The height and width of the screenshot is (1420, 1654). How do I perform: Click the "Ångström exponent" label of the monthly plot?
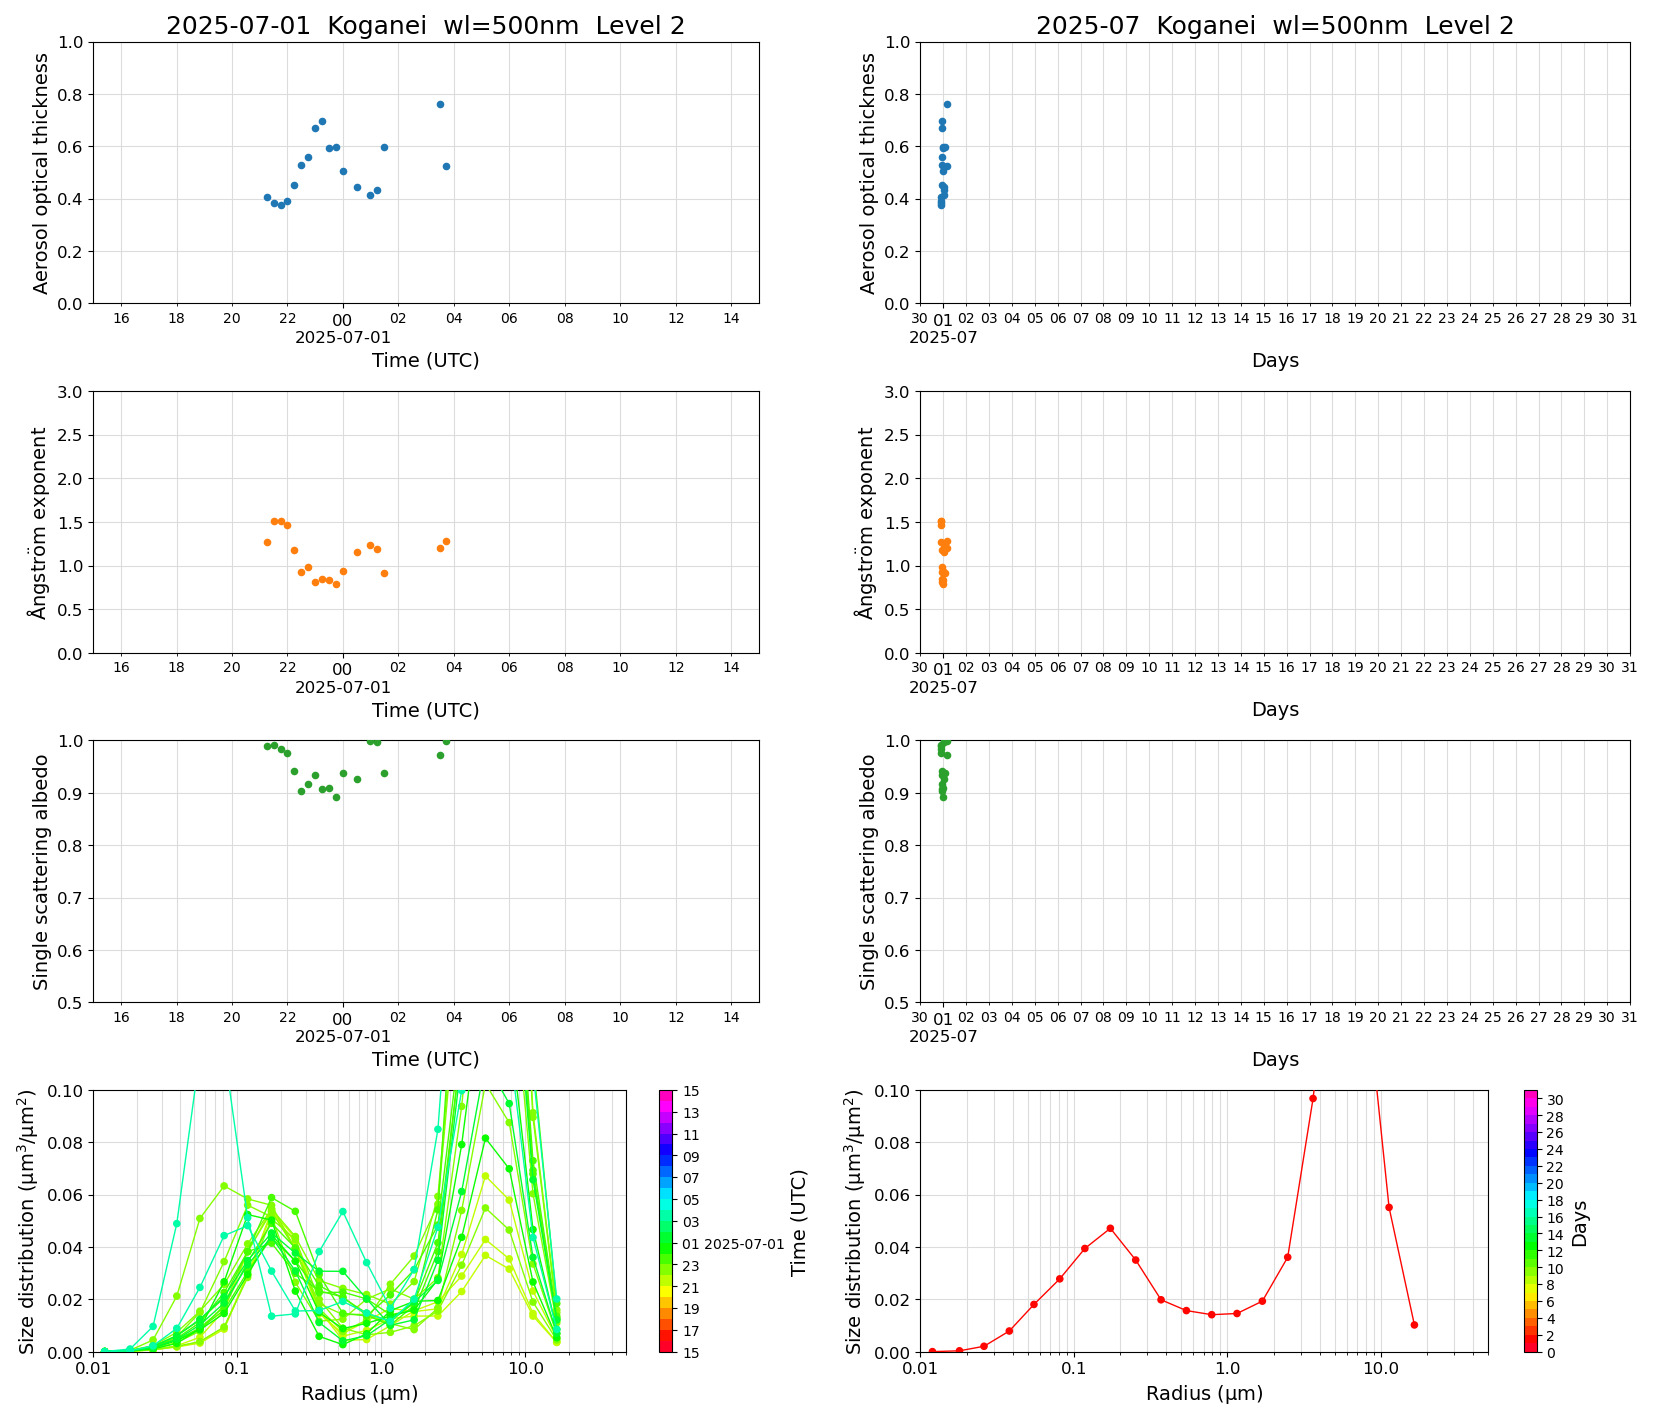click(x=866, y=523)
